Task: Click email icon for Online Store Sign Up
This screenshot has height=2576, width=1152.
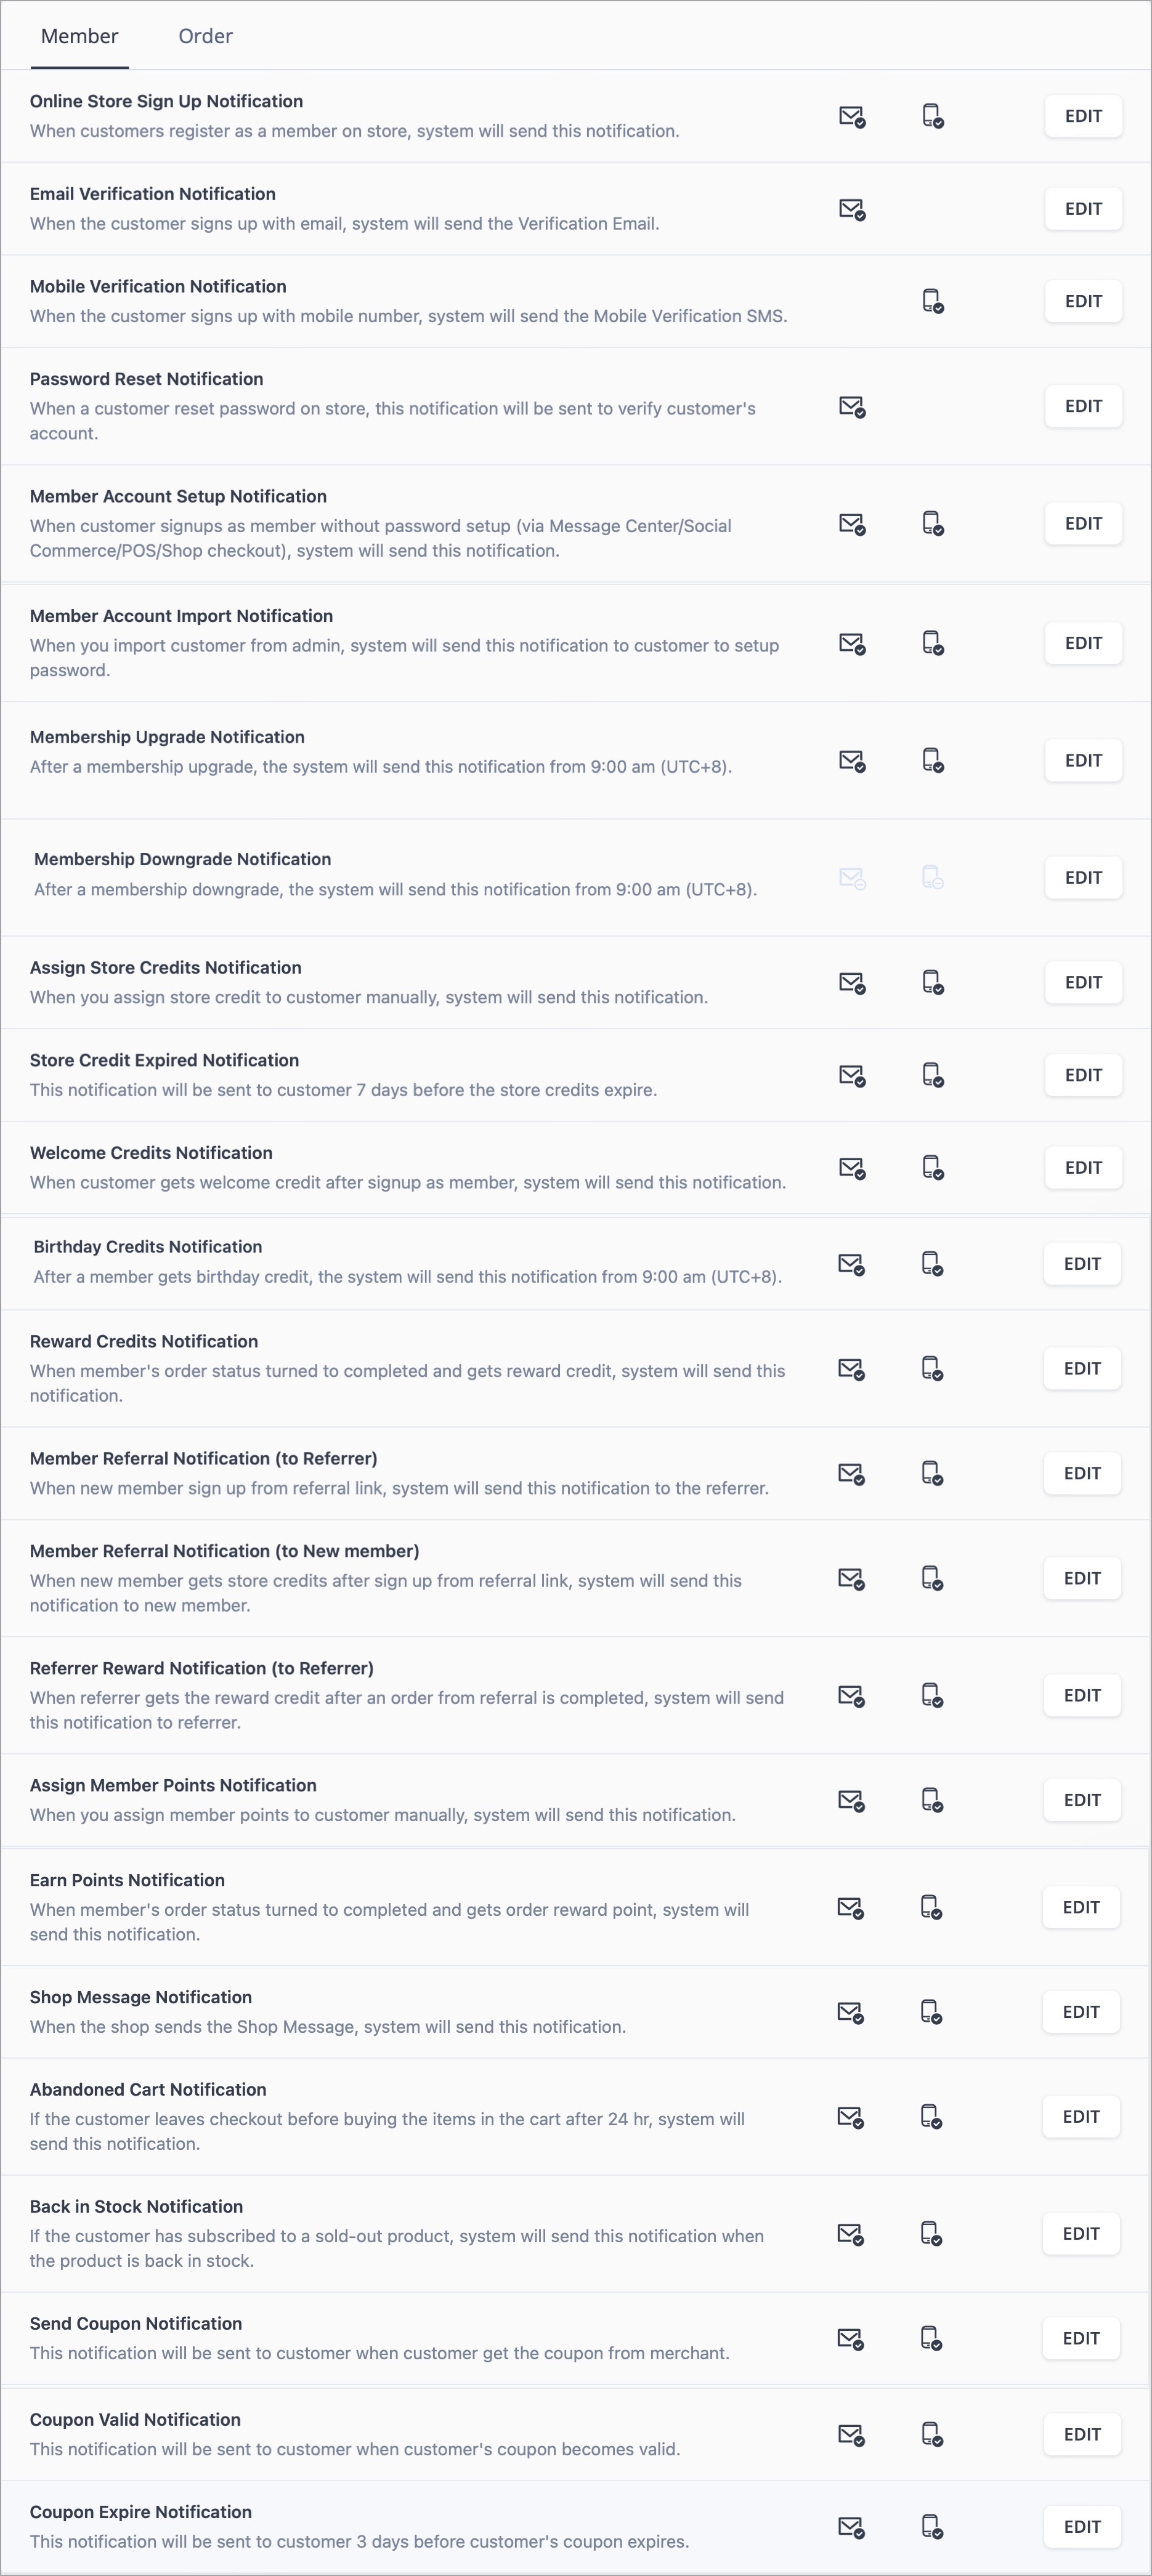Action: coord(852,117)
